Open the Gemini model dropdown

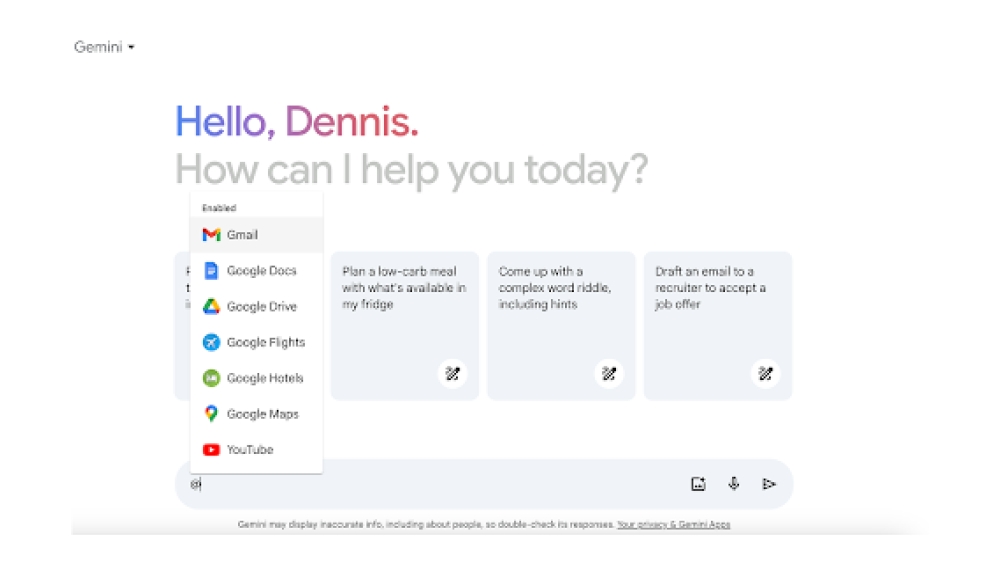[x=104, y=47]
